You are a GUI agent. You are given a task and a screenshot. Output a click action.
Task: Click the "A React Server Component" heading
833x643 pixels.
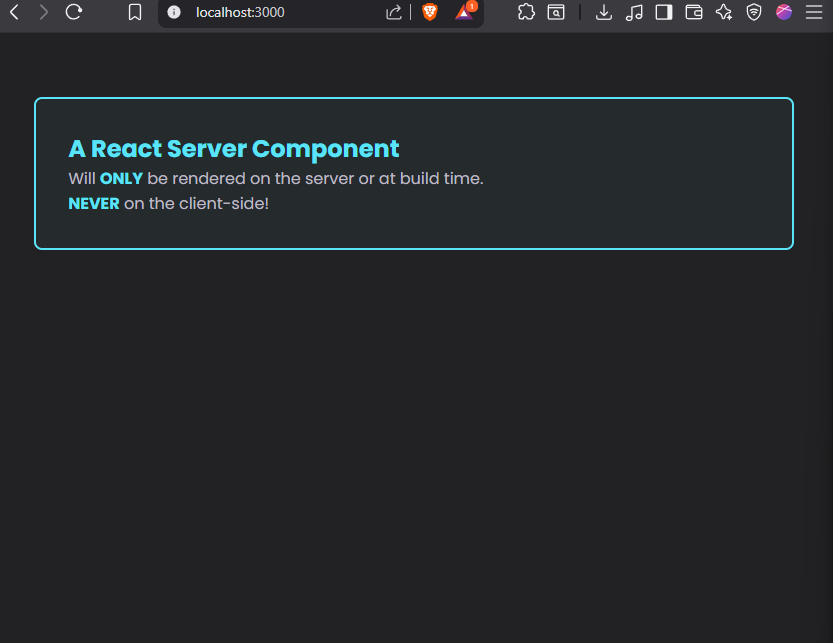[234, 149]
